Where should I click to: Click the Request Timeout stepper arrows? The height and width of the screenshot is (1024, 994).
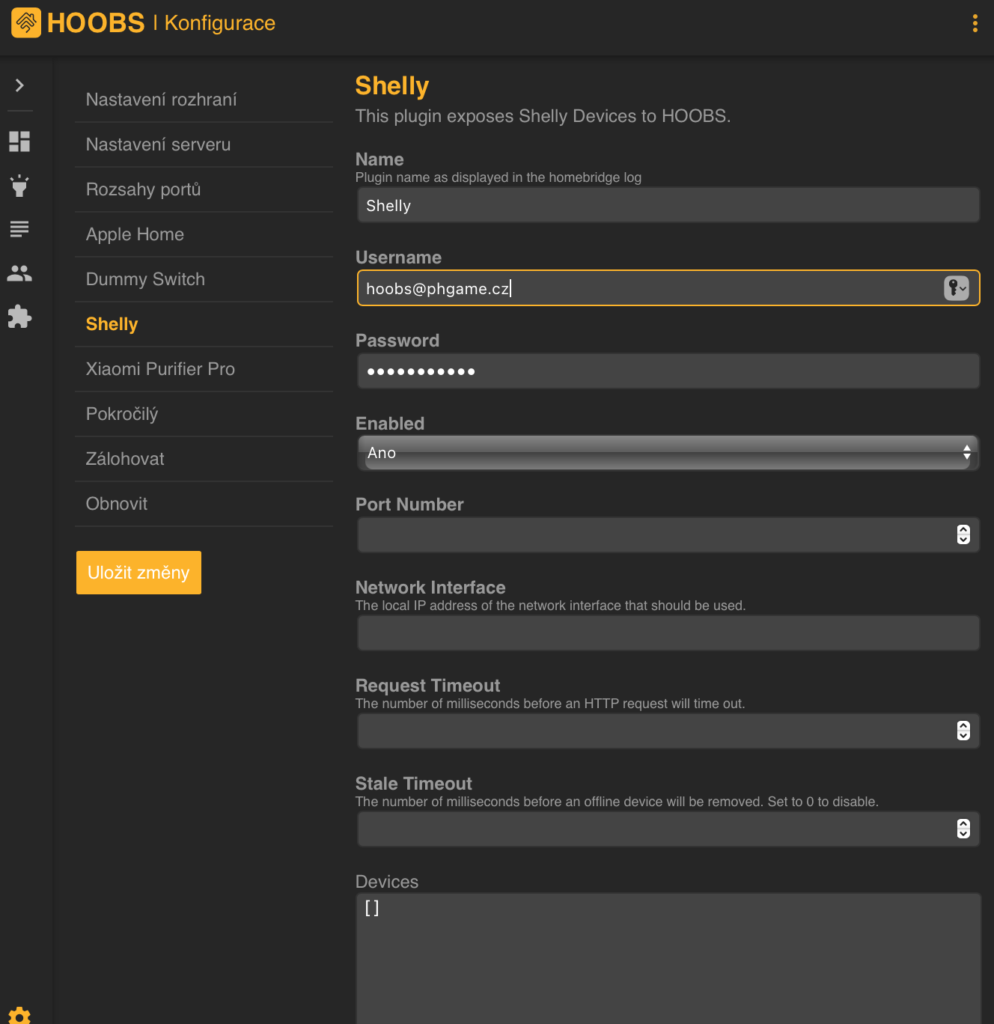963,731
